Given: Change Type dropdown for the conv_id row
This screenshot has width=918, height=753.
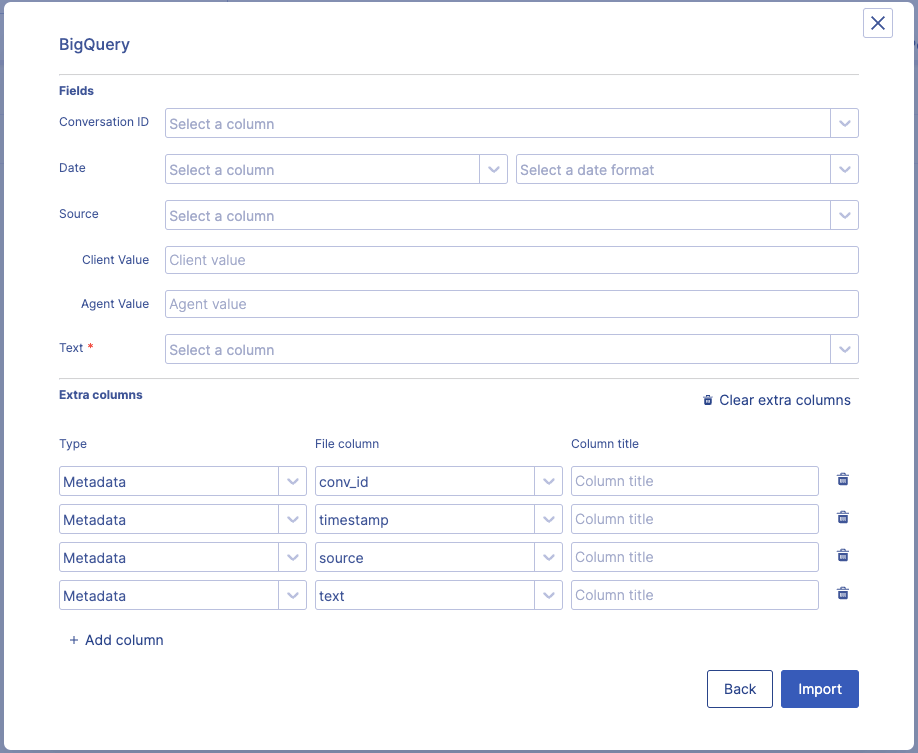Looking at the screenshot, I should 182,482.
